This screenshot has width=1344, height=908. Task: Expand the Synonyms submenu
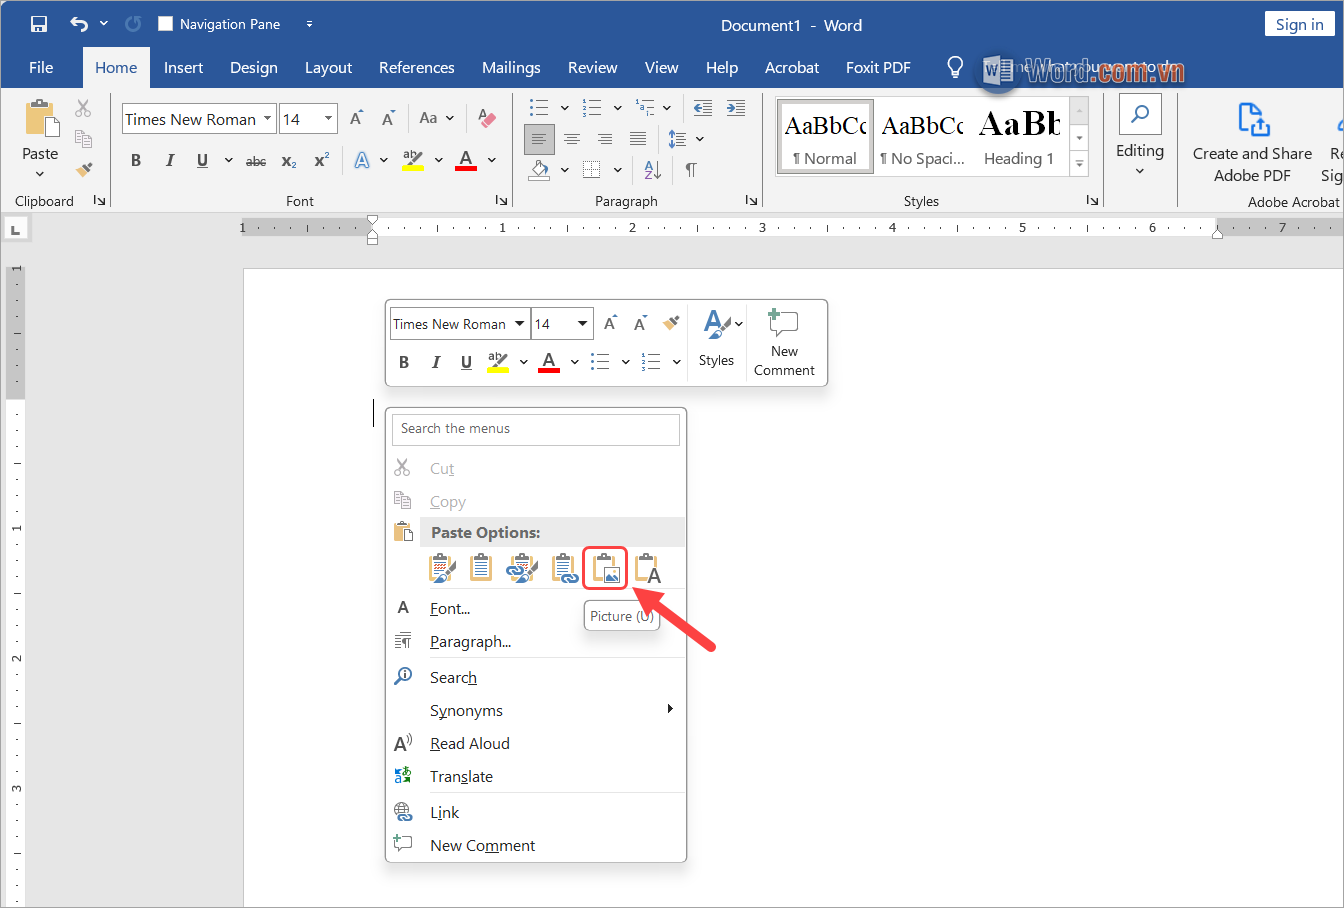[x=670, y=709]
